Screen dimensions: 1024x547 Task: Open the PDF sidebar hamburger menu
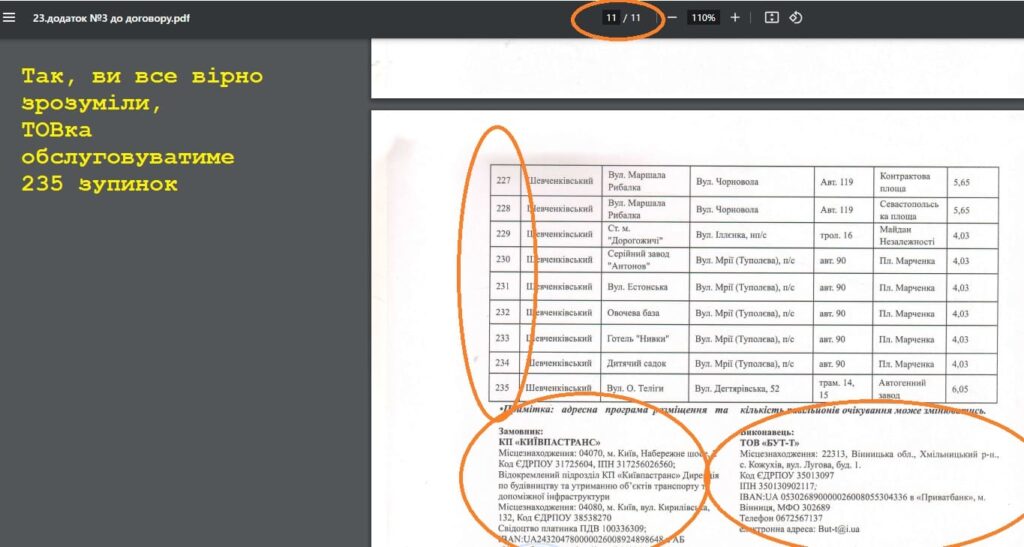(10, 17)
